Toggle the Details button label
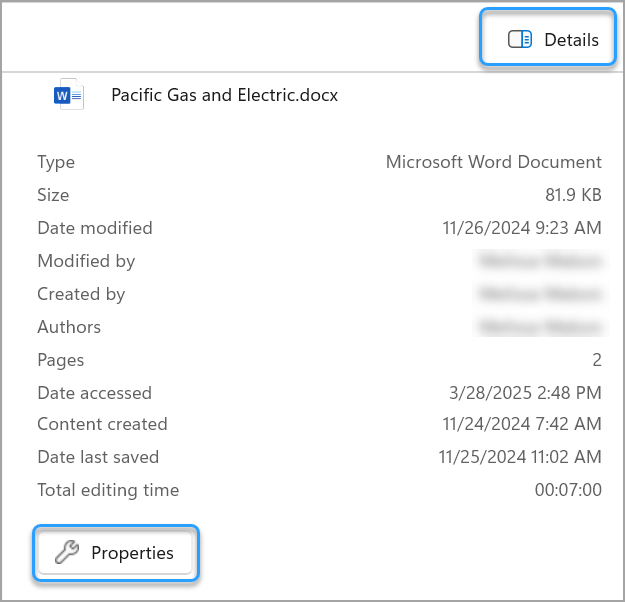625x602 pixels. pos(571,40)
